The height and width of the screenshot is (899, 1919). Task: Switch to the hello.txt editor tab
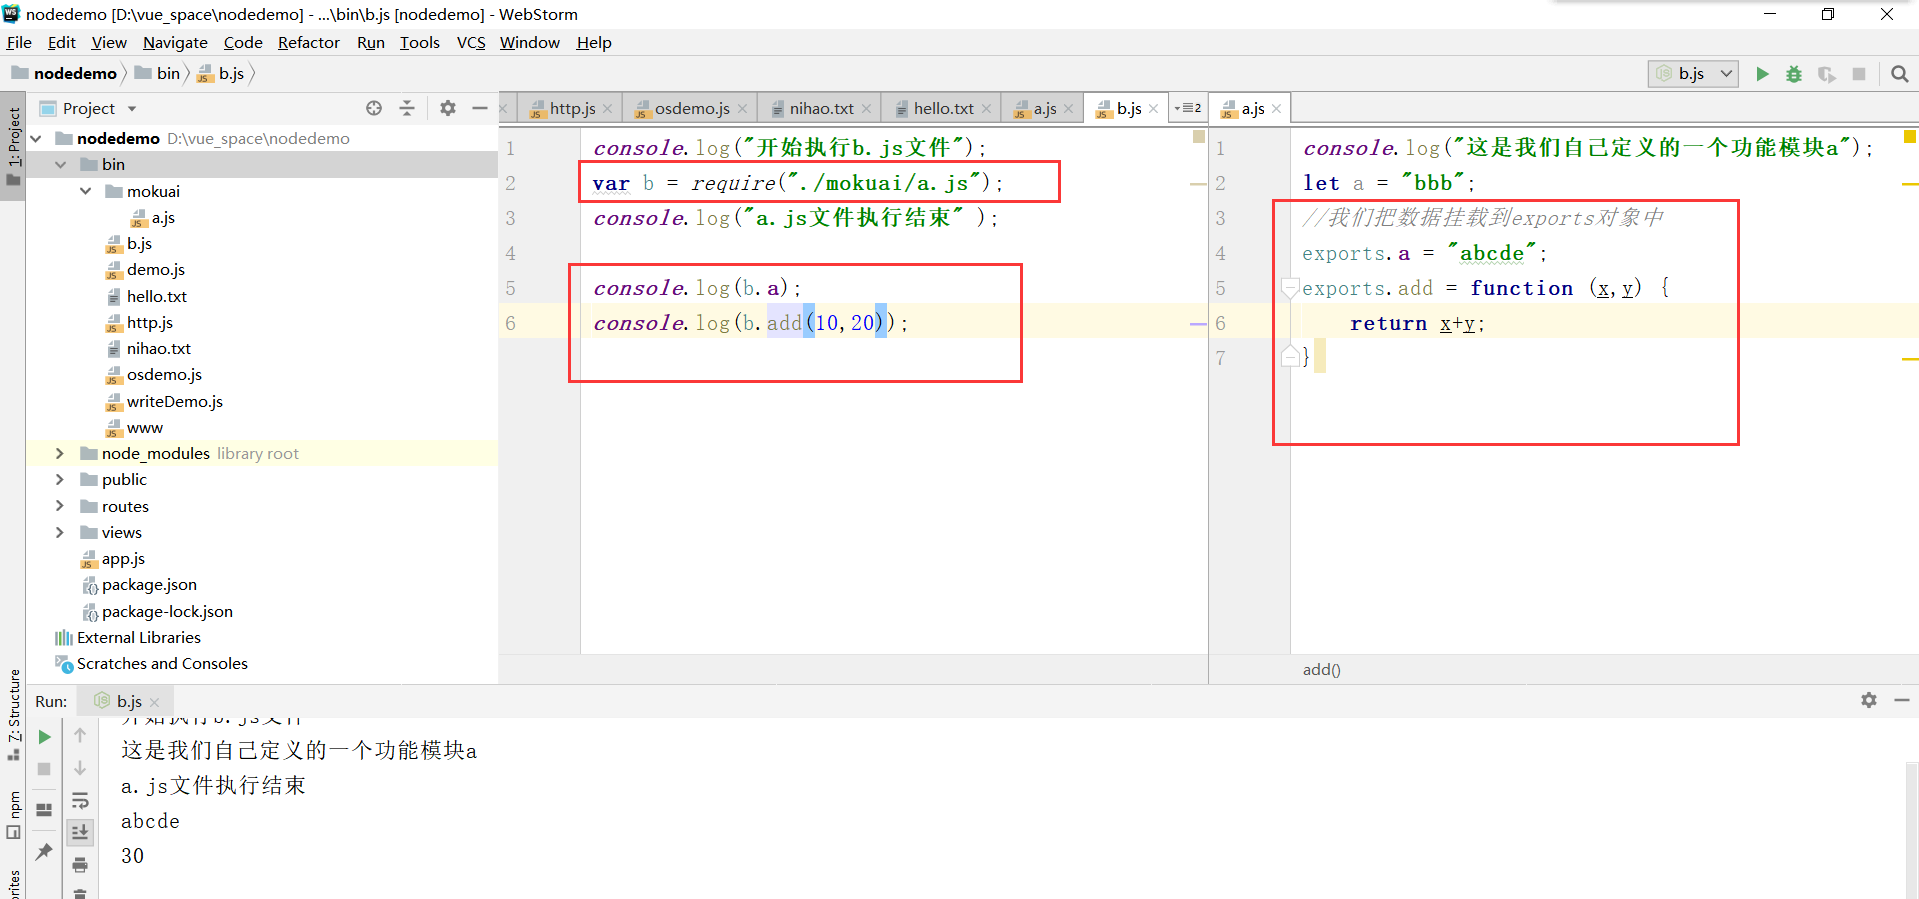click(x=942, y=108)
